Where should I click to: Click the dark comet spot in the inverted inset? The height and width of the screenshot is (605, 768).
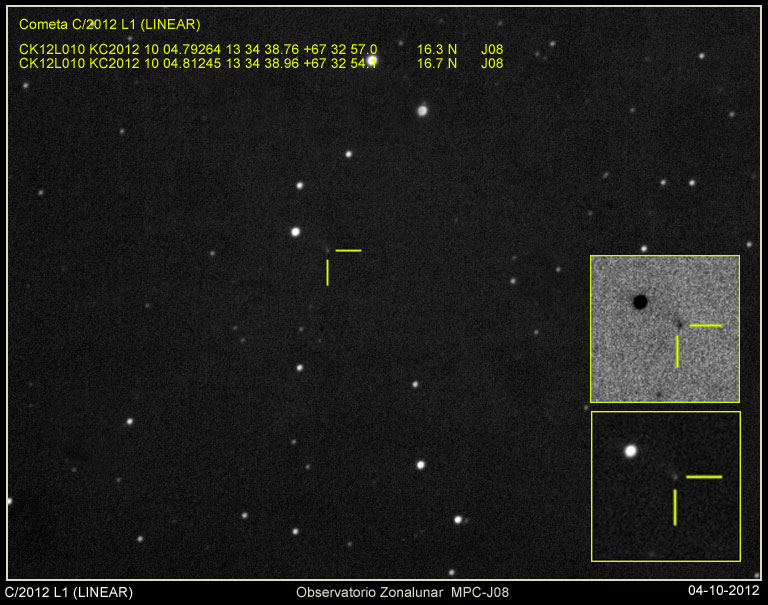678,324
